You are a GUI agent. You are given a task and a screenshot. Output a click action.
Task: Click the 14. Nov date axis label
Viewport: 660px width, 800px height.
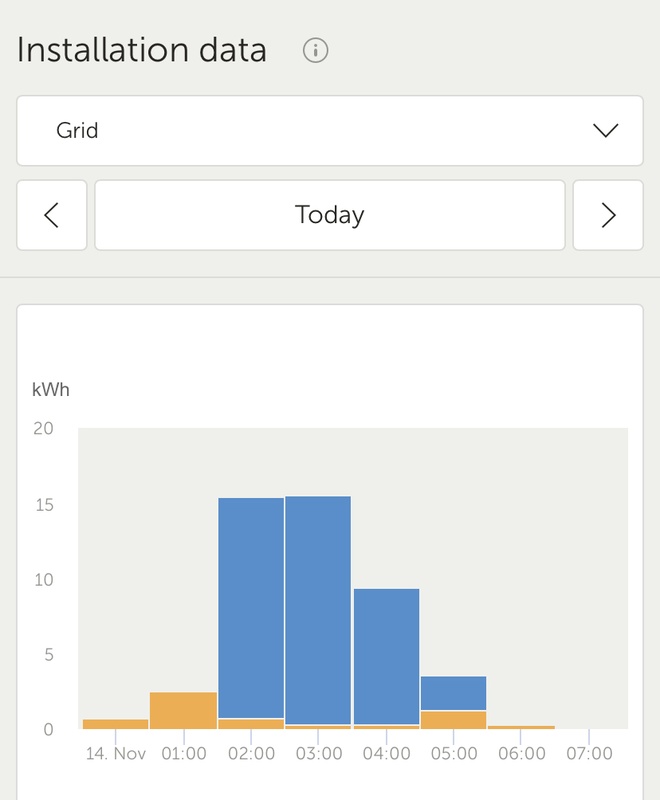click(x=116, y=753)
